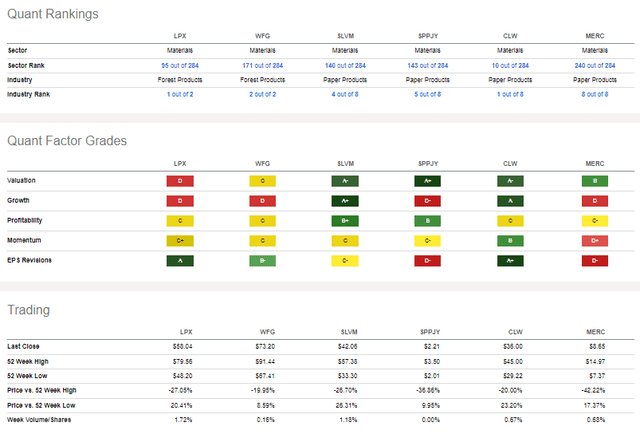Click the MERC Growth grade badge
Screen dimensions: 640x438
pos(595,201)
